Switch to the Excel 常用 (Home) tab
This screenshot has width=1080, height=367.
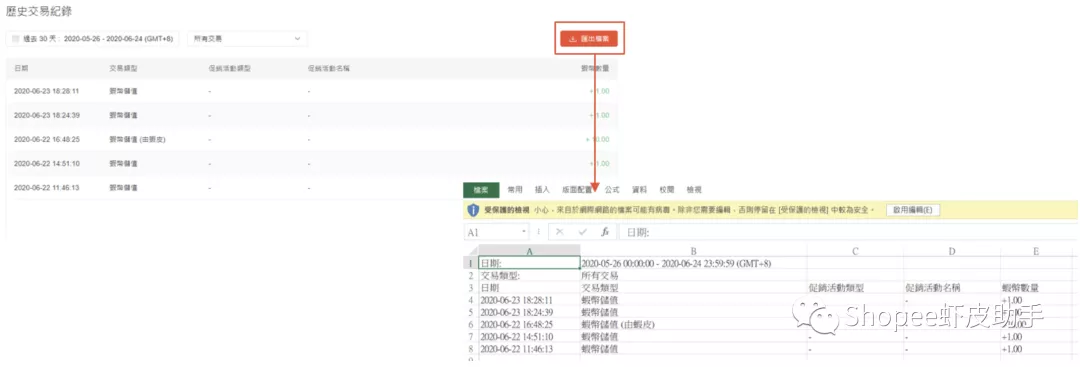point(515,190)
